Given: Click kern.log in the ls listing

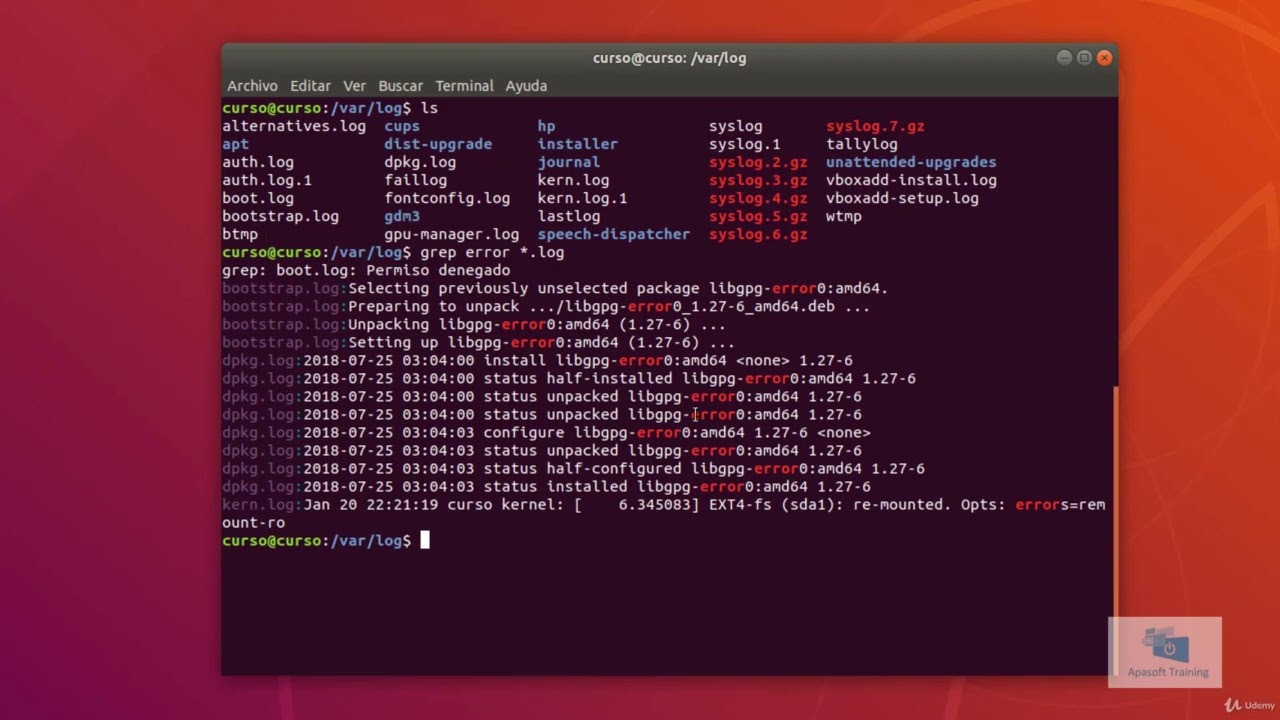Looking at the screenshot, I should [x=573, y=180].
